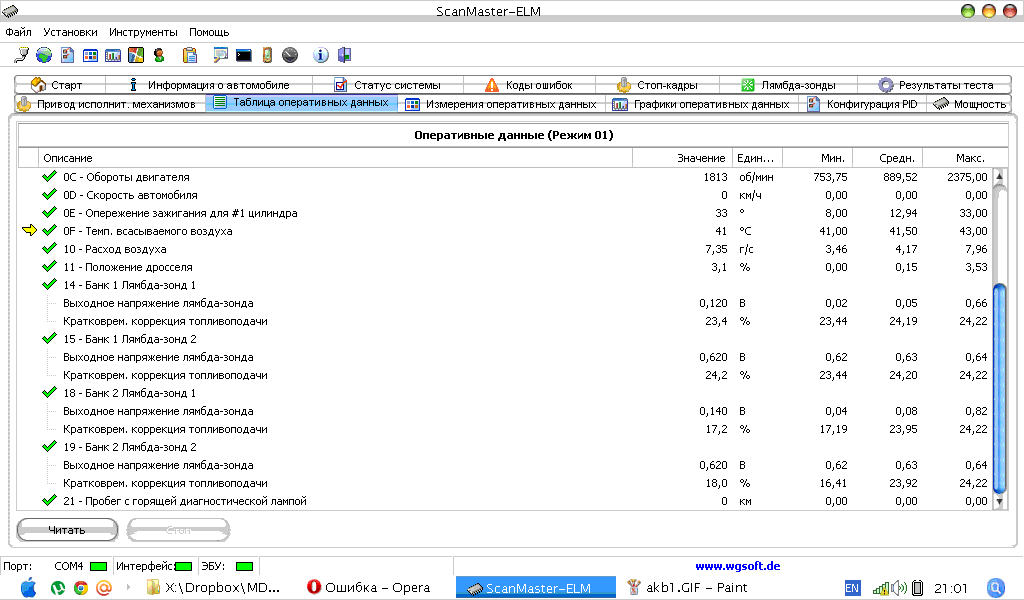Toggle checkmark for 10 air flow row

coord(49,249)
